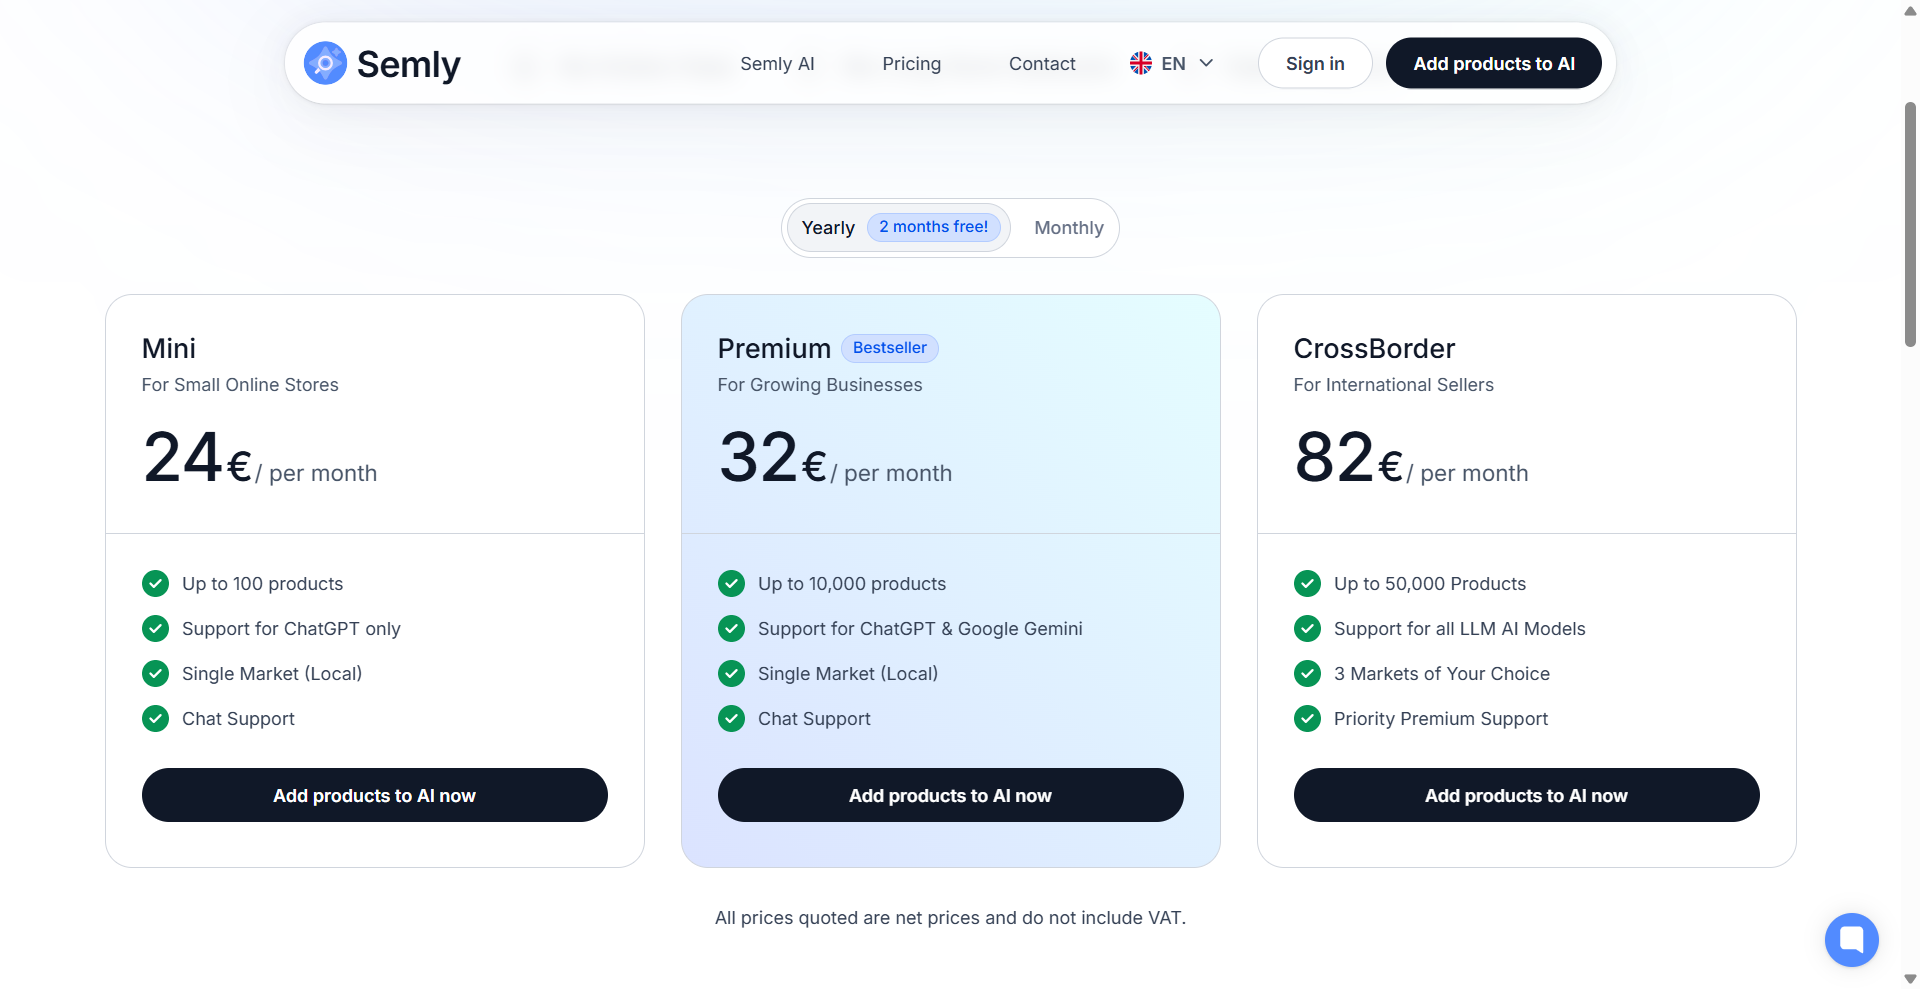Image resolution: width=1920 pixels, height=989 pixels.
Task: Open the chat support bubble
Action: click(1852, 940)
